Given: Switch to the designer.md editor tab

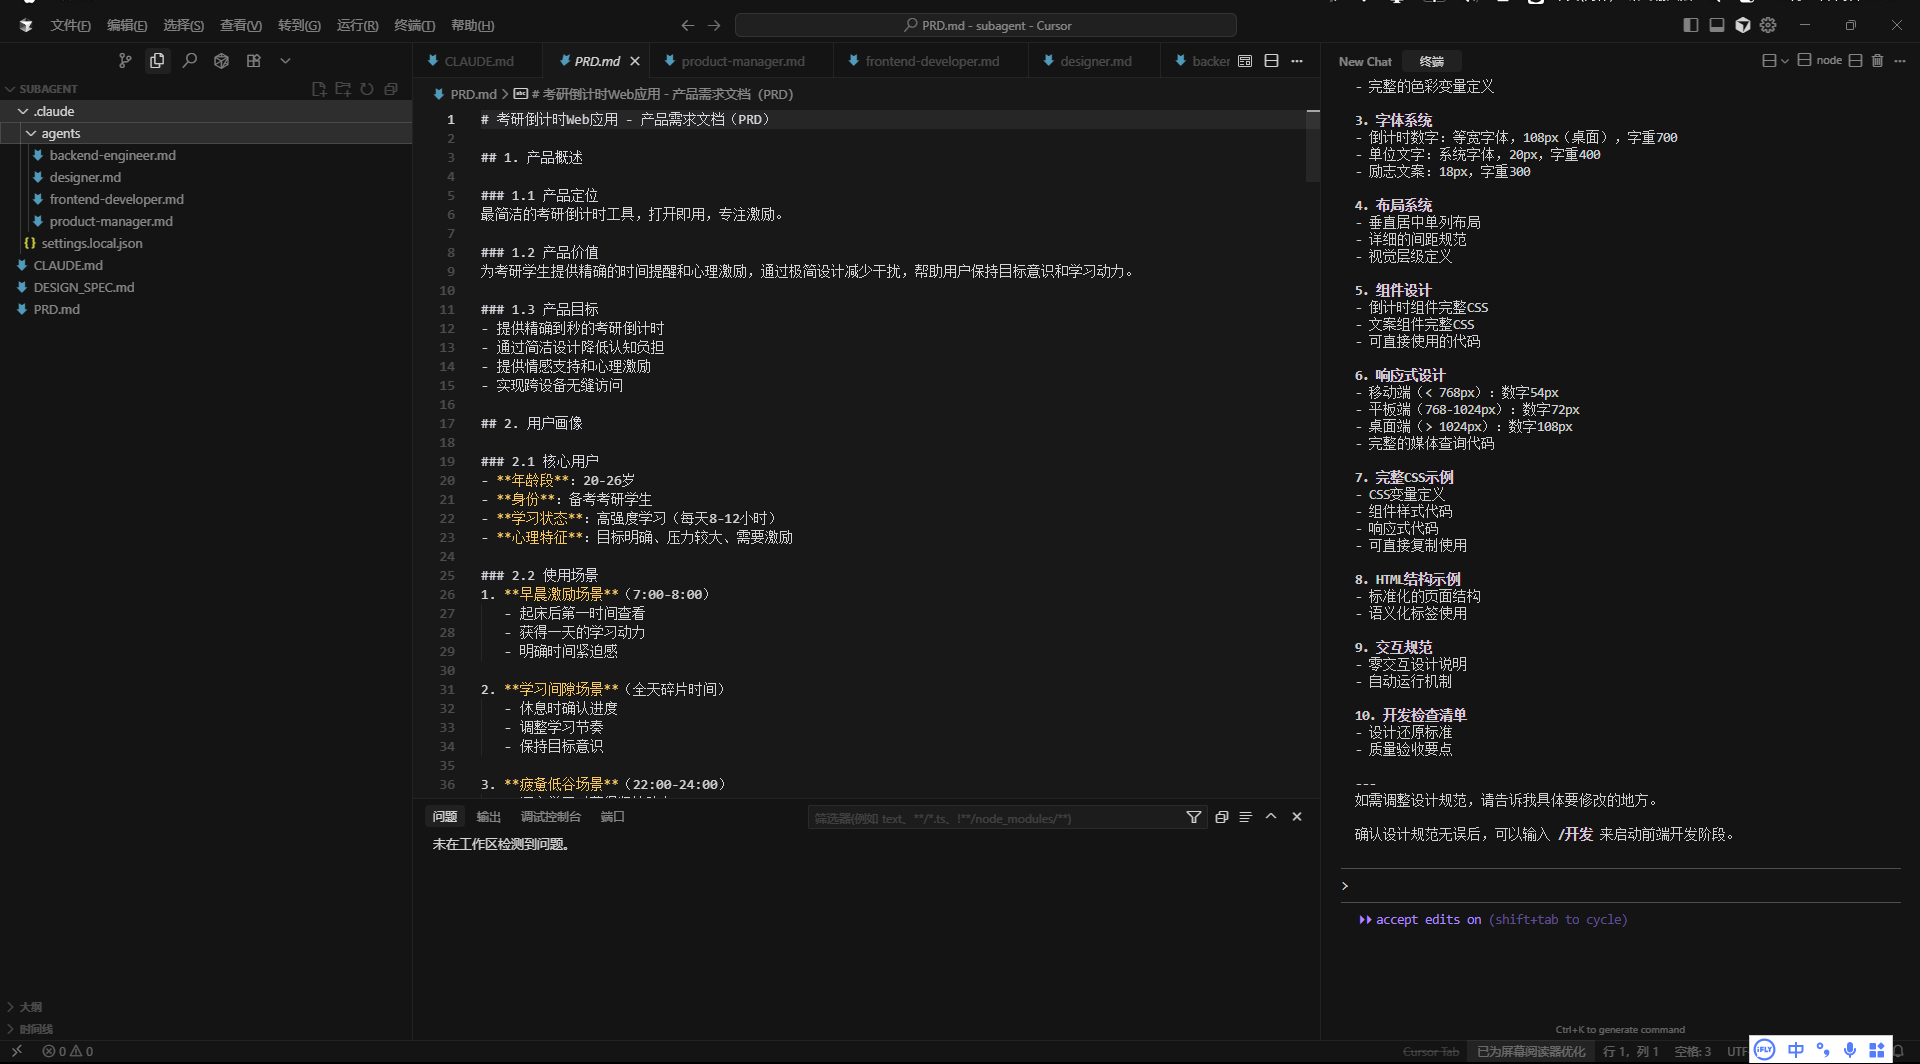Looking at the screenshot, I should [x=1095, y=61].
